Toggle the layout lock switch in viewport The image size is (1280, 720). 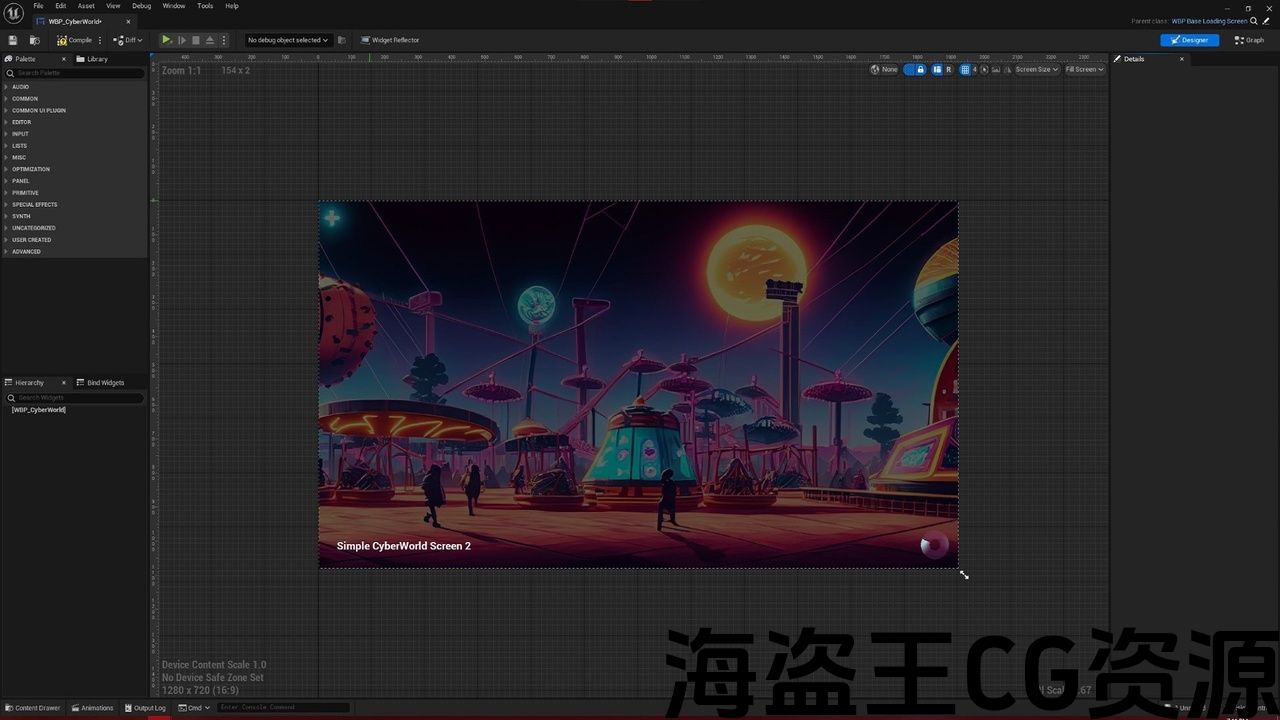tap(915, 70)
